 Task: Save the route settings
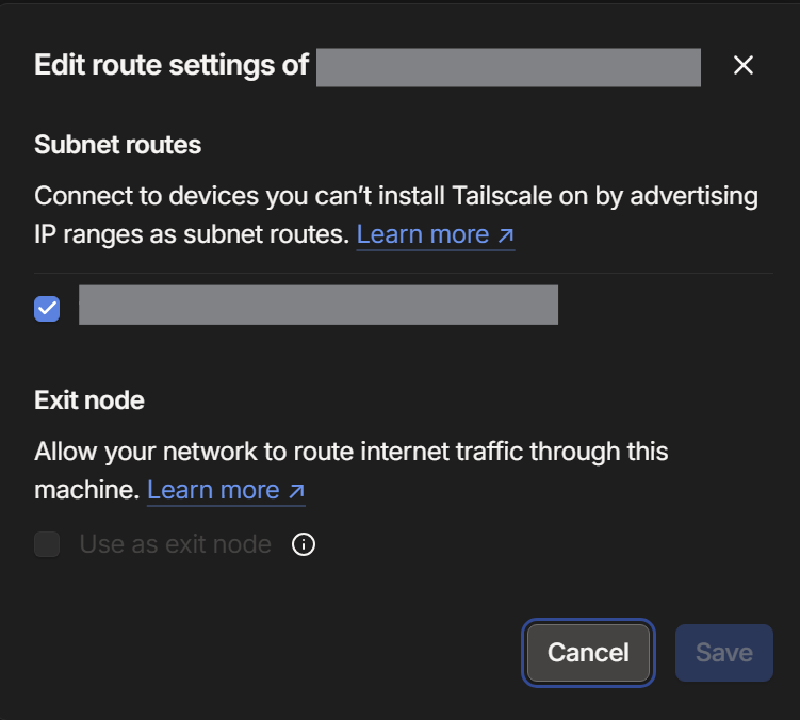pos(723,653)
